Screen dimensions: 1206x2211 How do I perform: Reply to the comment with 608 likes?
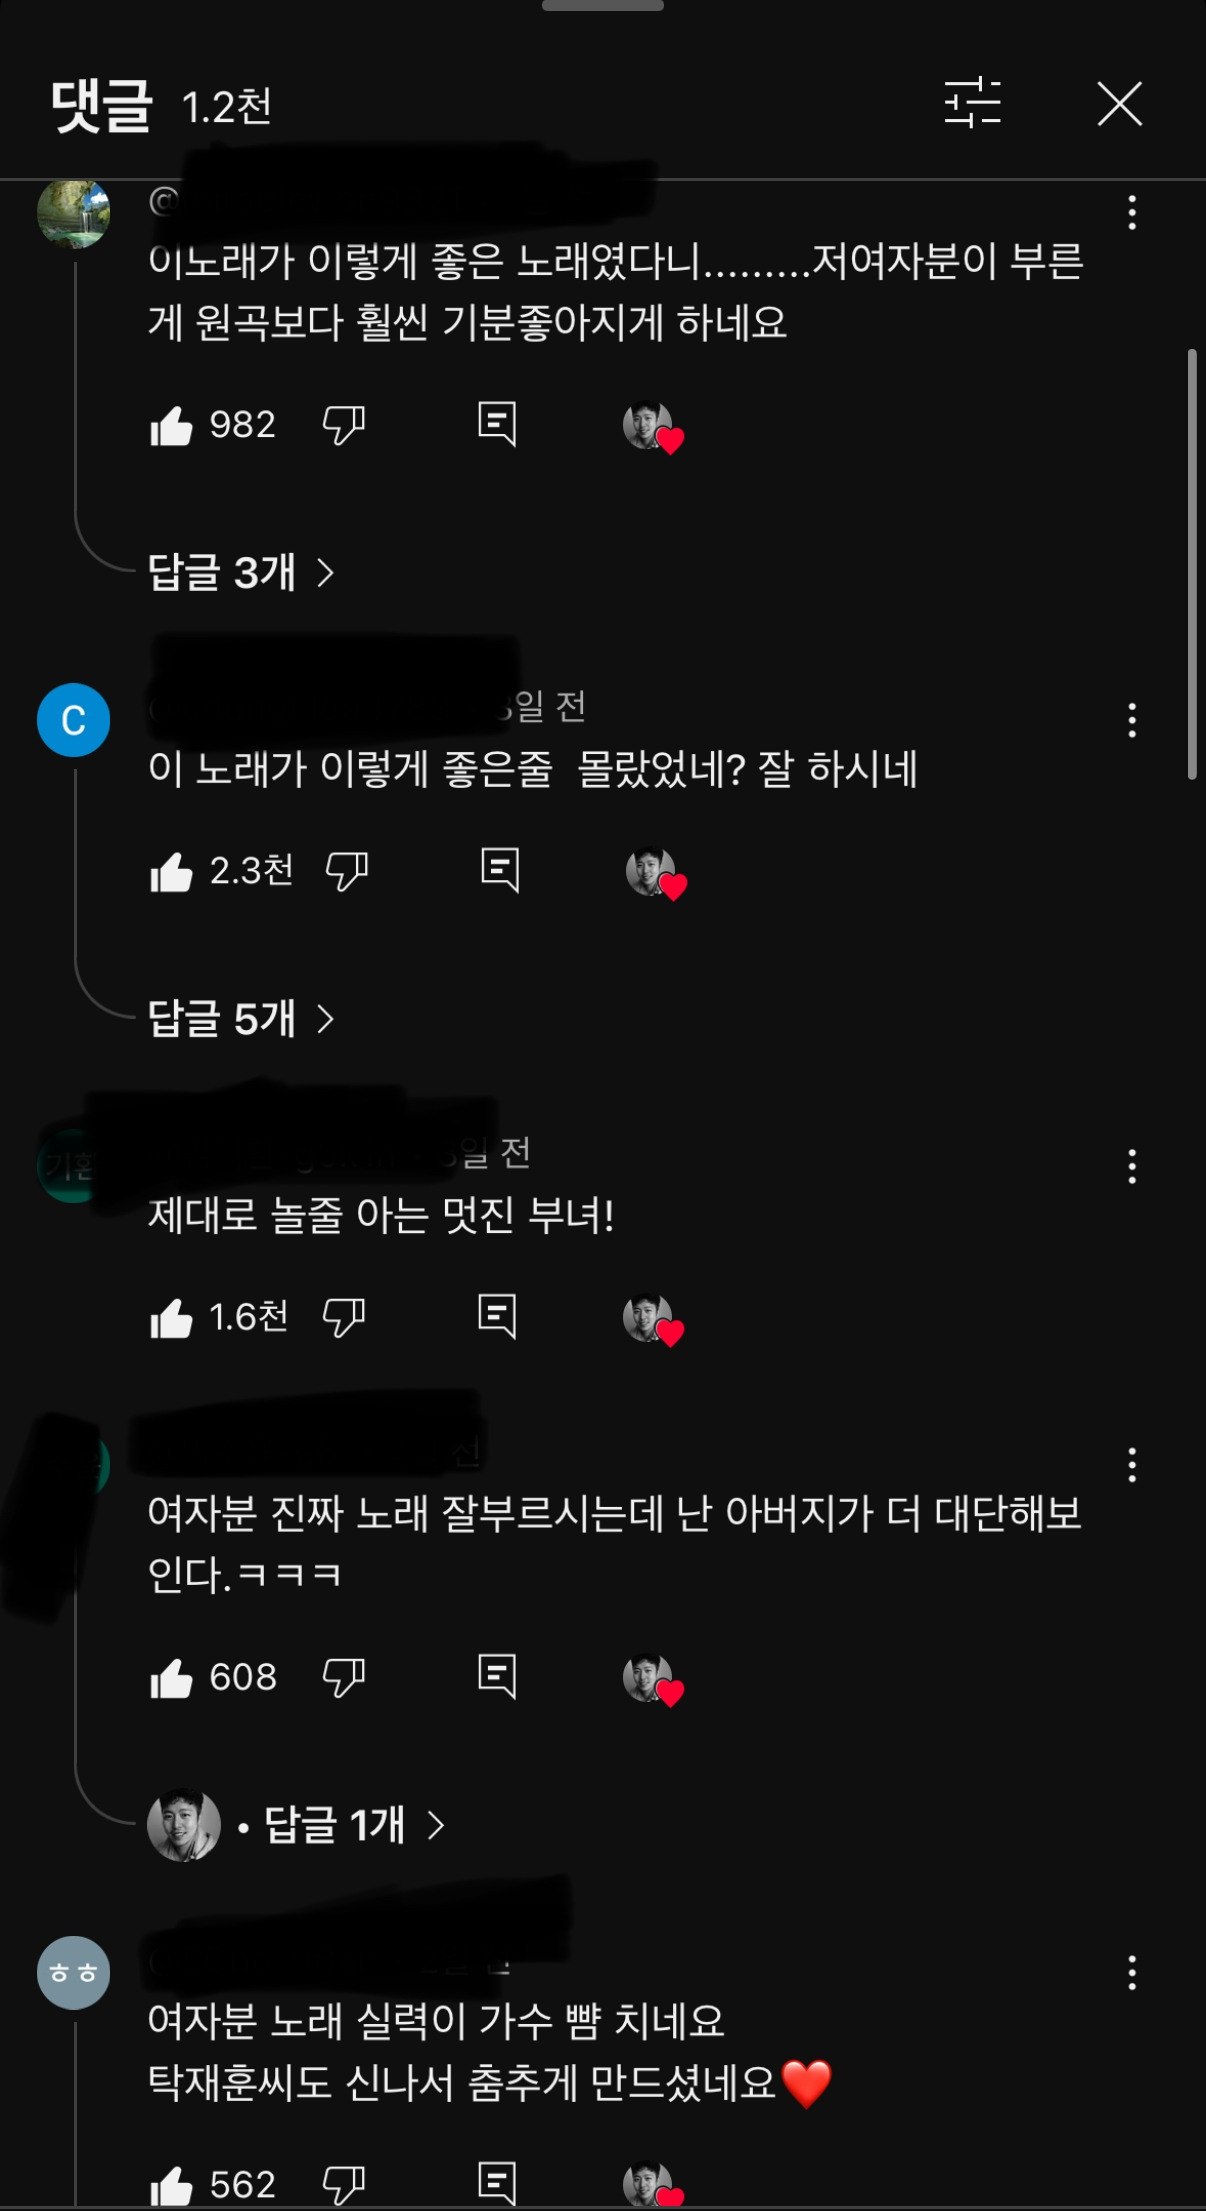(497, 1677)
